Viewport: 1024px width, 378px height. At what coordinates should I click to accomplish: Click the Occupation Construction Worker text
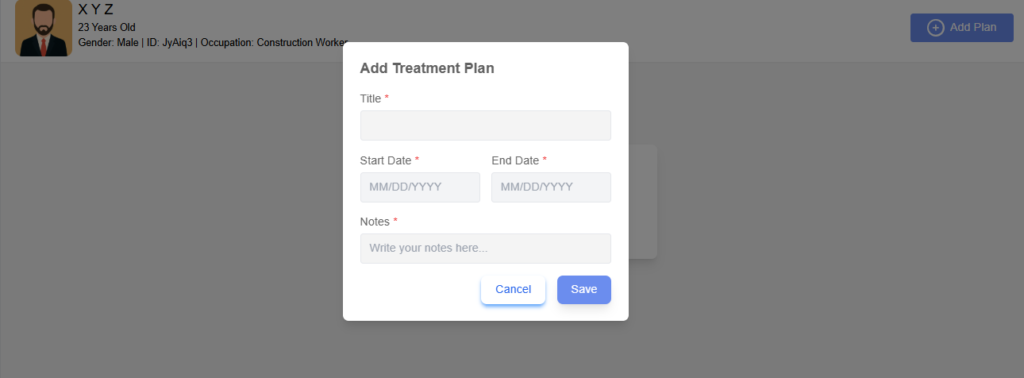(x=274, y=42)
